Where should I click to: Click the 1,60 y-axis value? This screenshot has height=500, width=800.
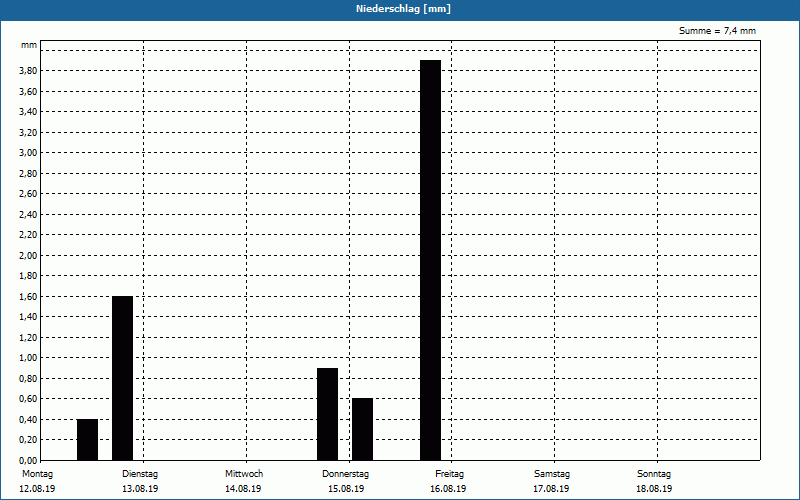tap(28, 296)
